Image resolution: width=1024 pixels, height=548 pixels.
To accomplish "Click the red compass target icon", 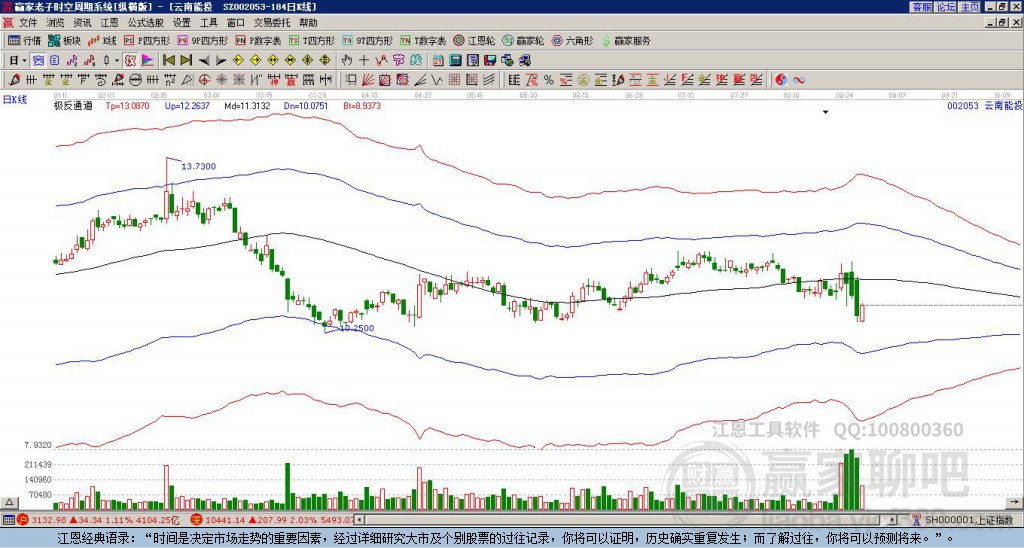I will [204, 80].
